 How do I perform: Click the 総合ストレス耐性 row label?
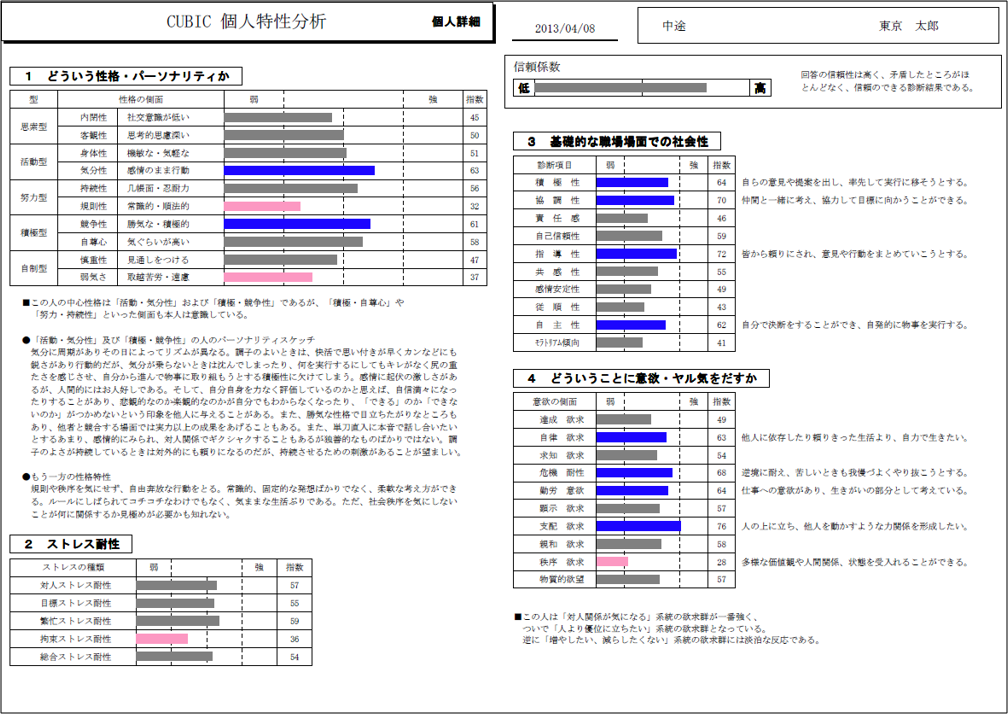pos(75,657)
